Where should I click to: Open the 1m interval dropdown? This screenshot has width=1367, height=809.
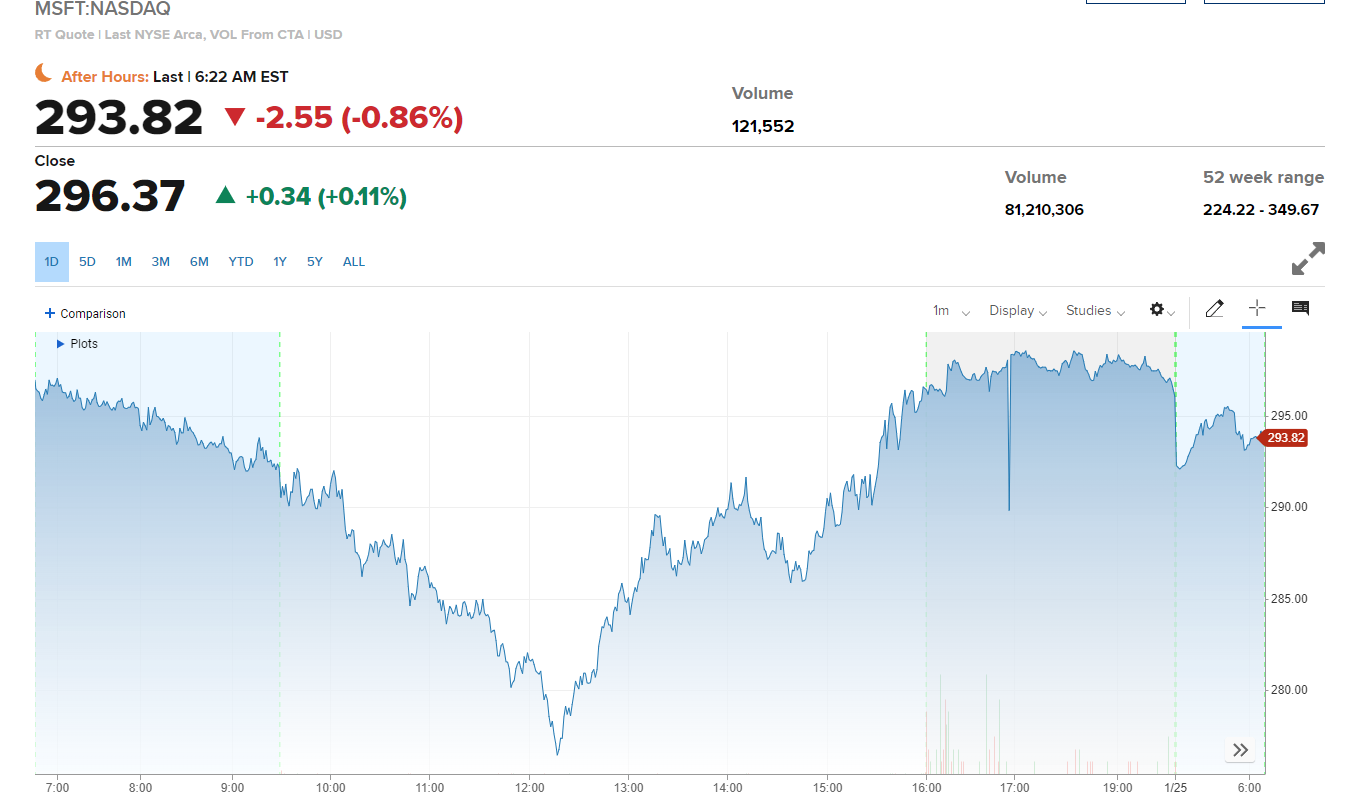[x=951, y=311]
